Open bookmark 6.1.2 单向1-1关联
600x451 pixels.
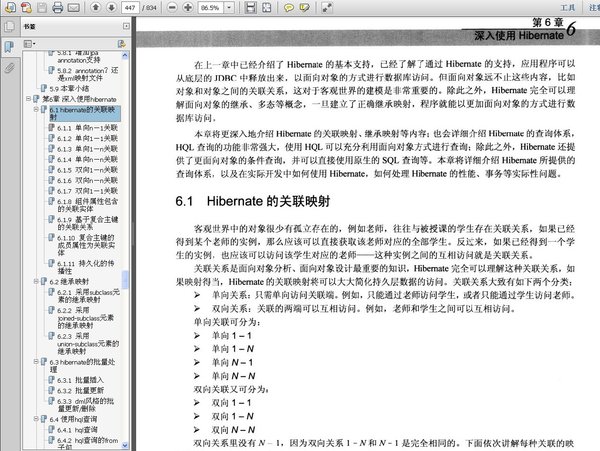(87, 138)
